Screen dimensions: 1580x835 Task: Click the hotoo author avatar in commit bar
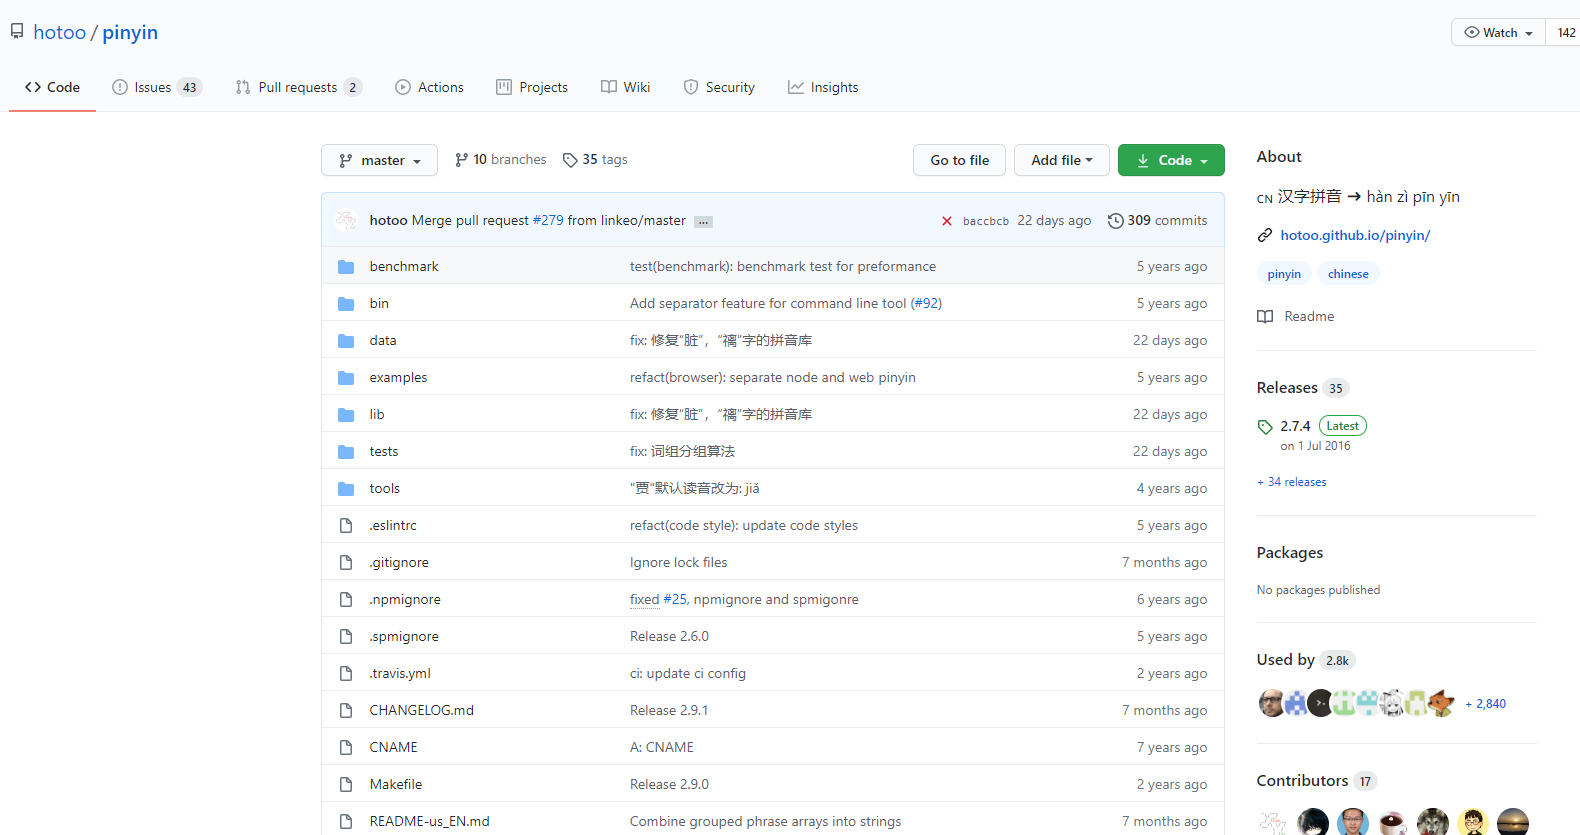346,221
